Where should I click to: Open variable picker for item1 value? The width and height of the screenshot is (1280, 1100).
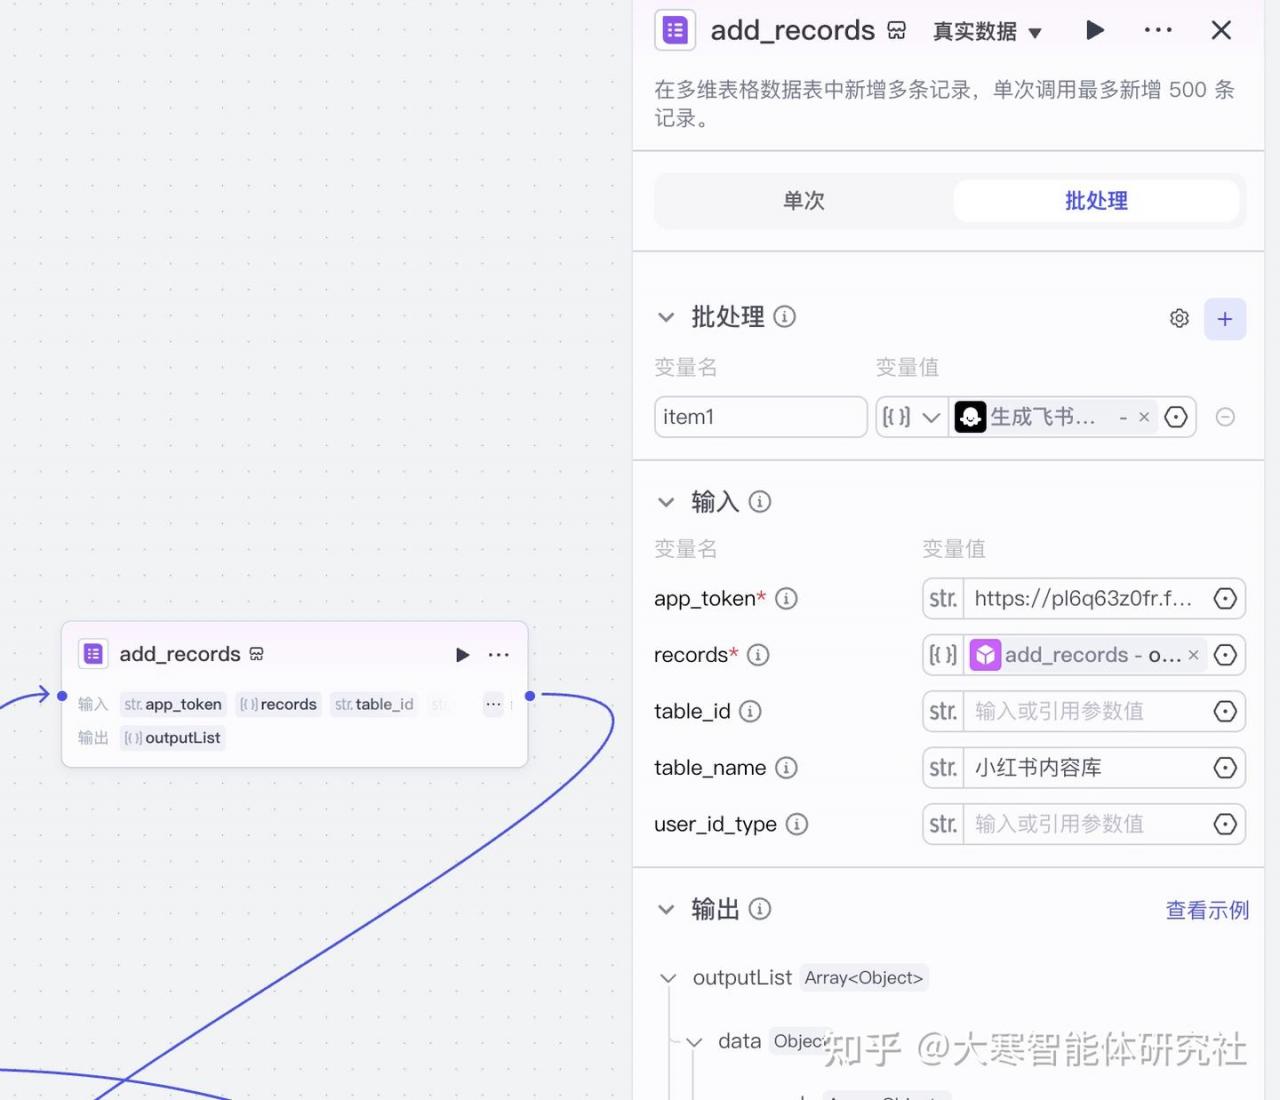click(1177, 417)
